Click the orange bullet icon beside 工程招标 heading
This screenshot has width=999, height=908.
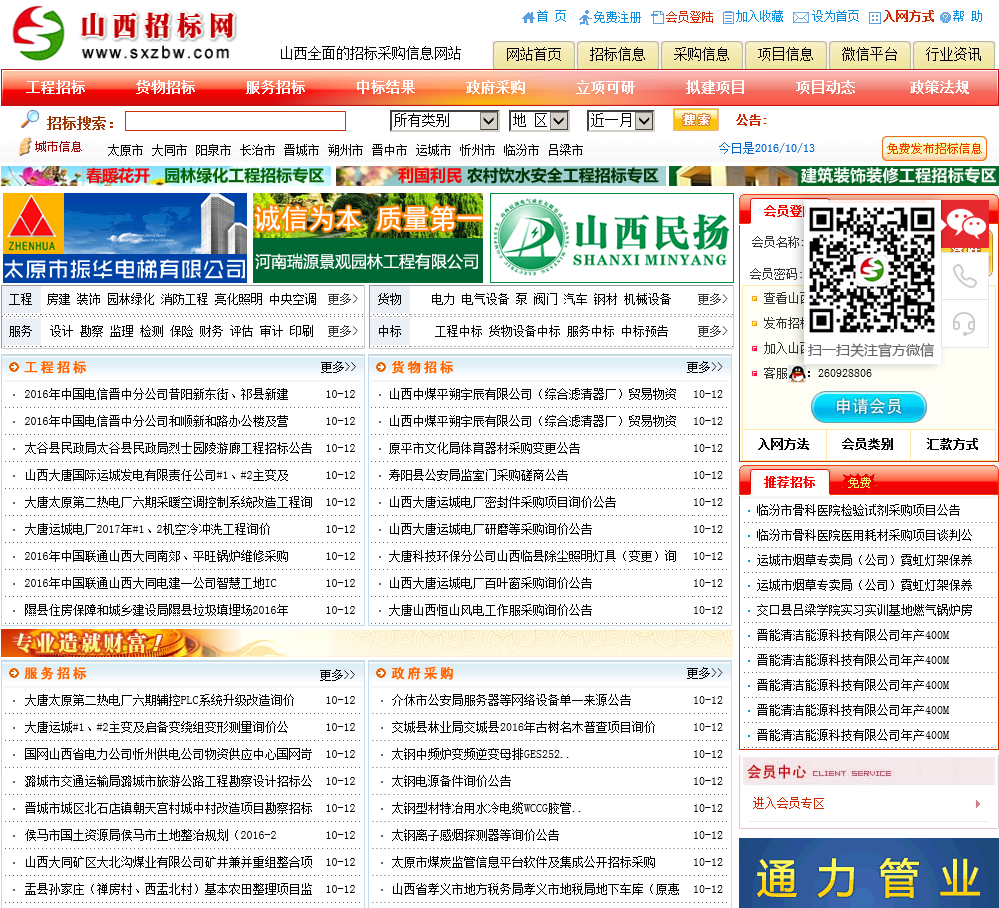pyautogui.click(x=14, y=367)
